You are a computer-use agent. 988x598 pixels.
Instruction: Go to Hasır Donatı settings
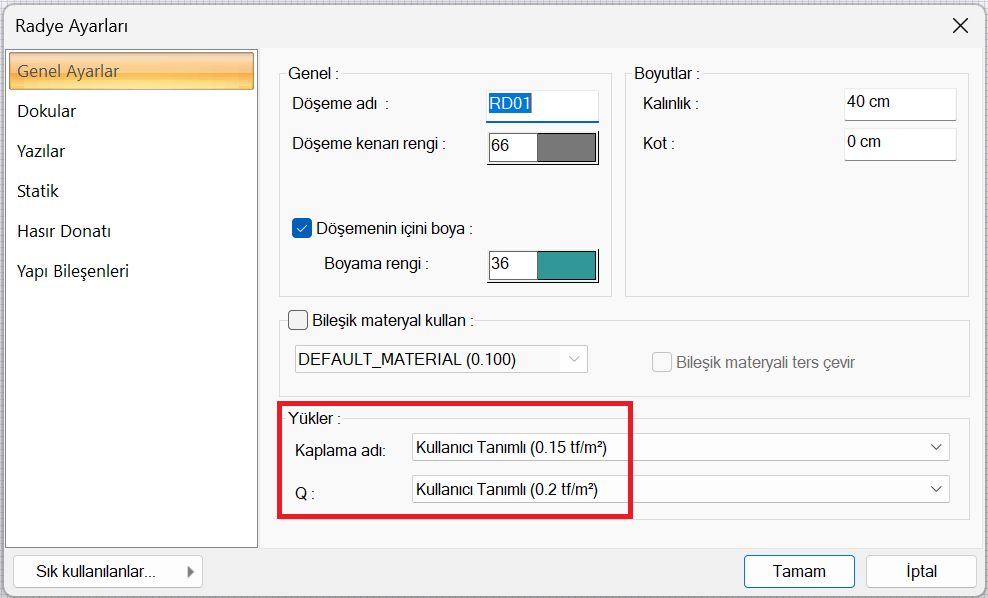[x=64, y=231]
